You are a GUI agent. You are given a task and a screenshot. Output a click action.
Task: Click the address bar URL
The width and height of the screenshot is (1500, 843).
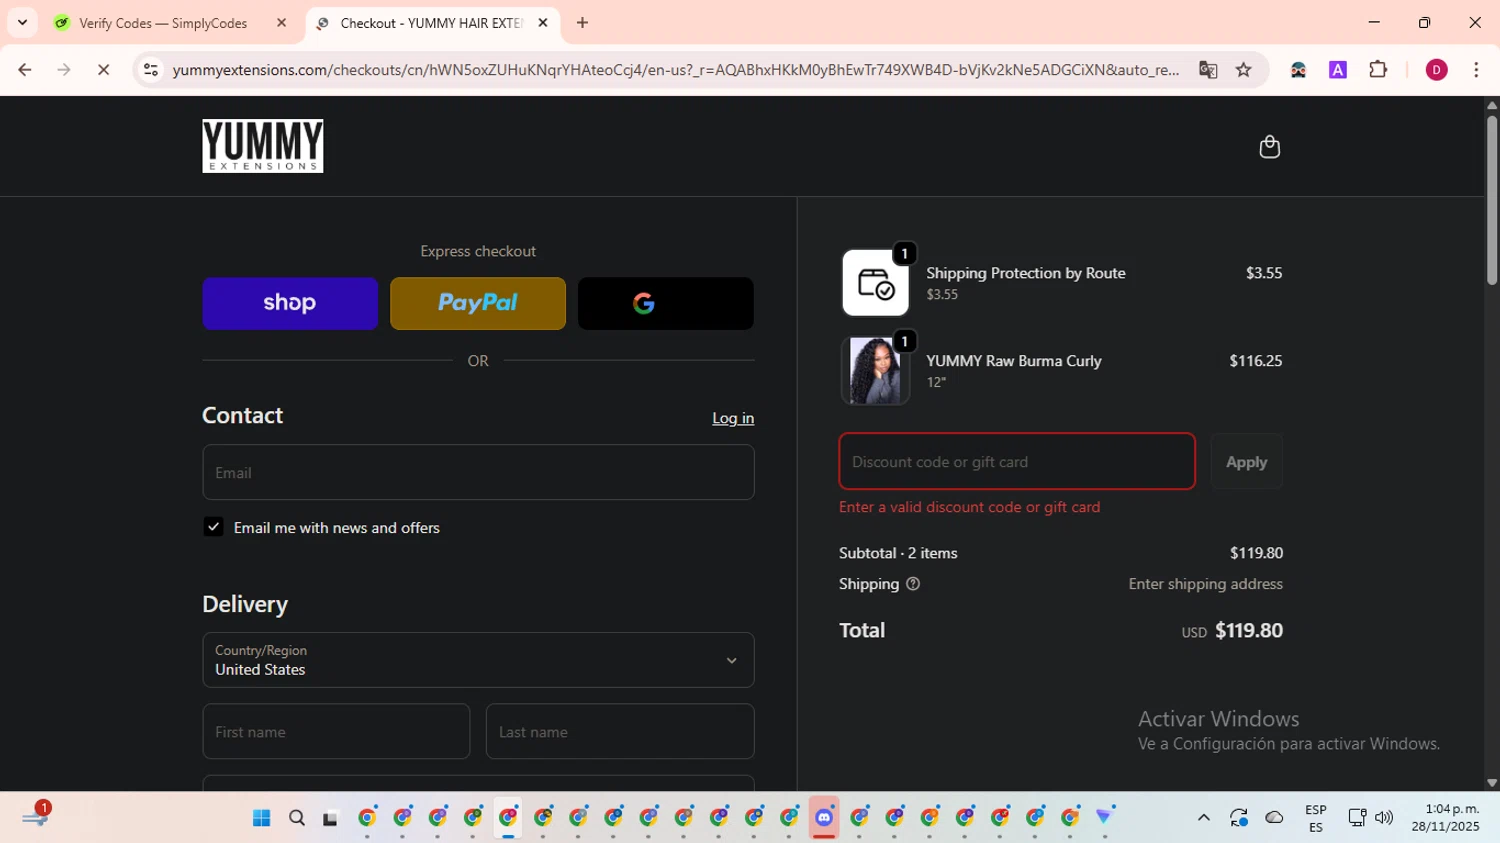click(x=676, y=70)
